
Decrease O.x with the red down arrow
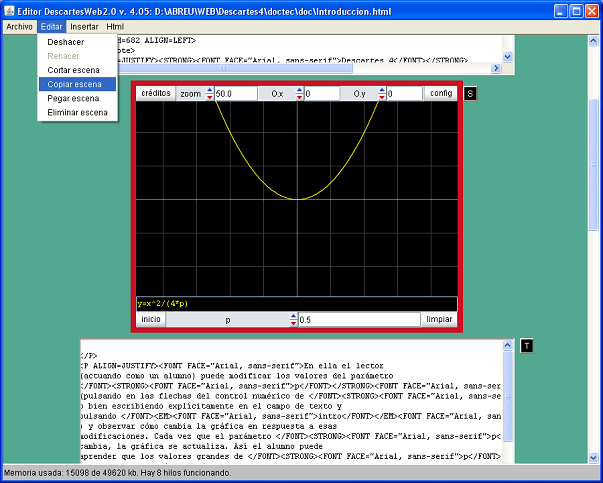299,97
